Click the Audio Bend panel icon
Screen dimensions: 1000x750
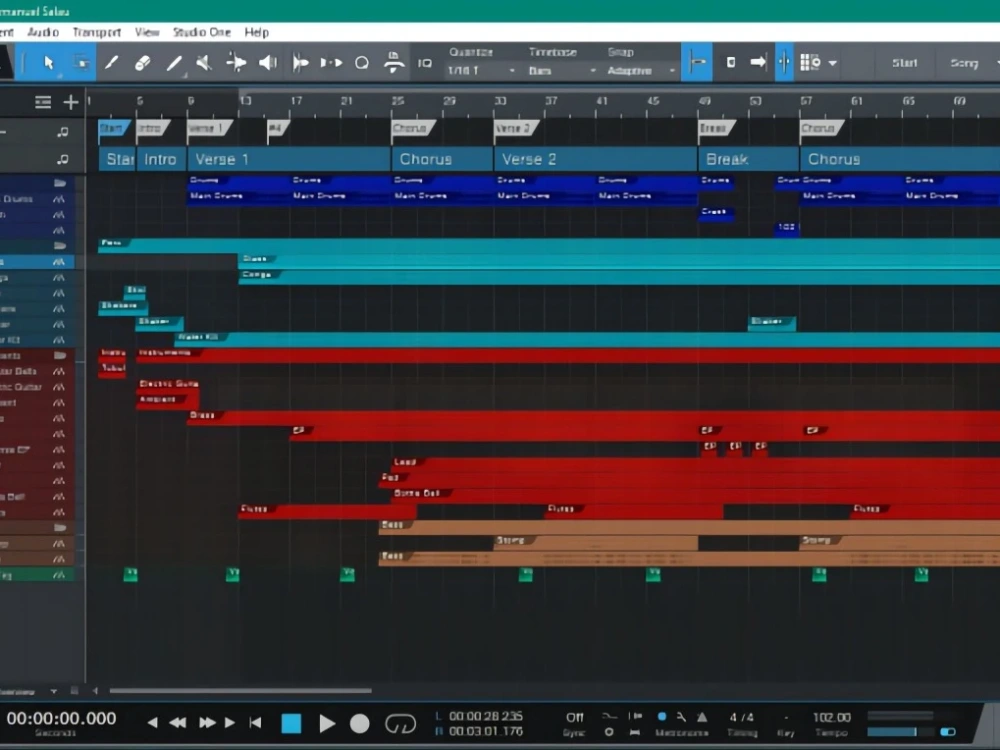(x=331, y=62)
